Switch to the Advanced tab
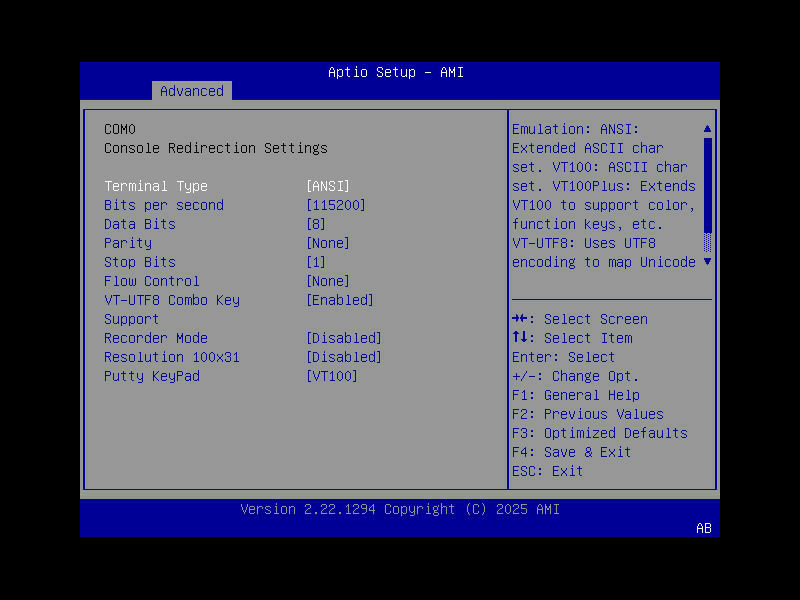 point(191,91)
